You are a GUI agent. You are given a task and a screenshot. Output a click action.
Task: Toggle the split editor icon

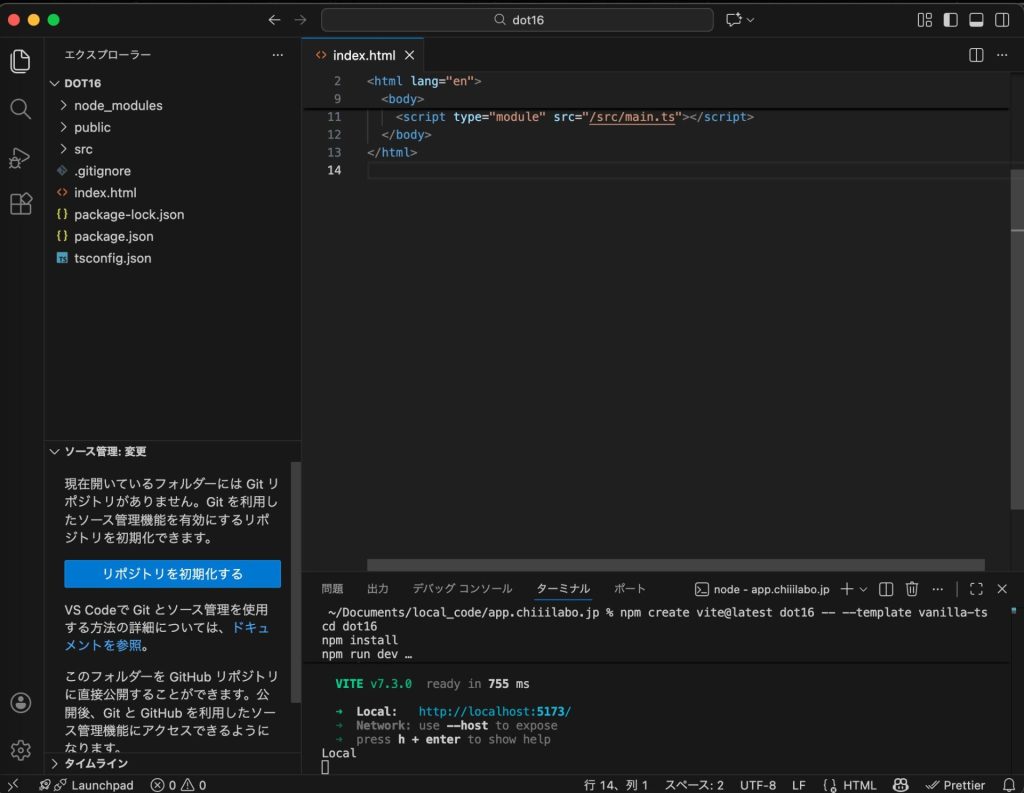pyautogui.click(x=975, y=55)
